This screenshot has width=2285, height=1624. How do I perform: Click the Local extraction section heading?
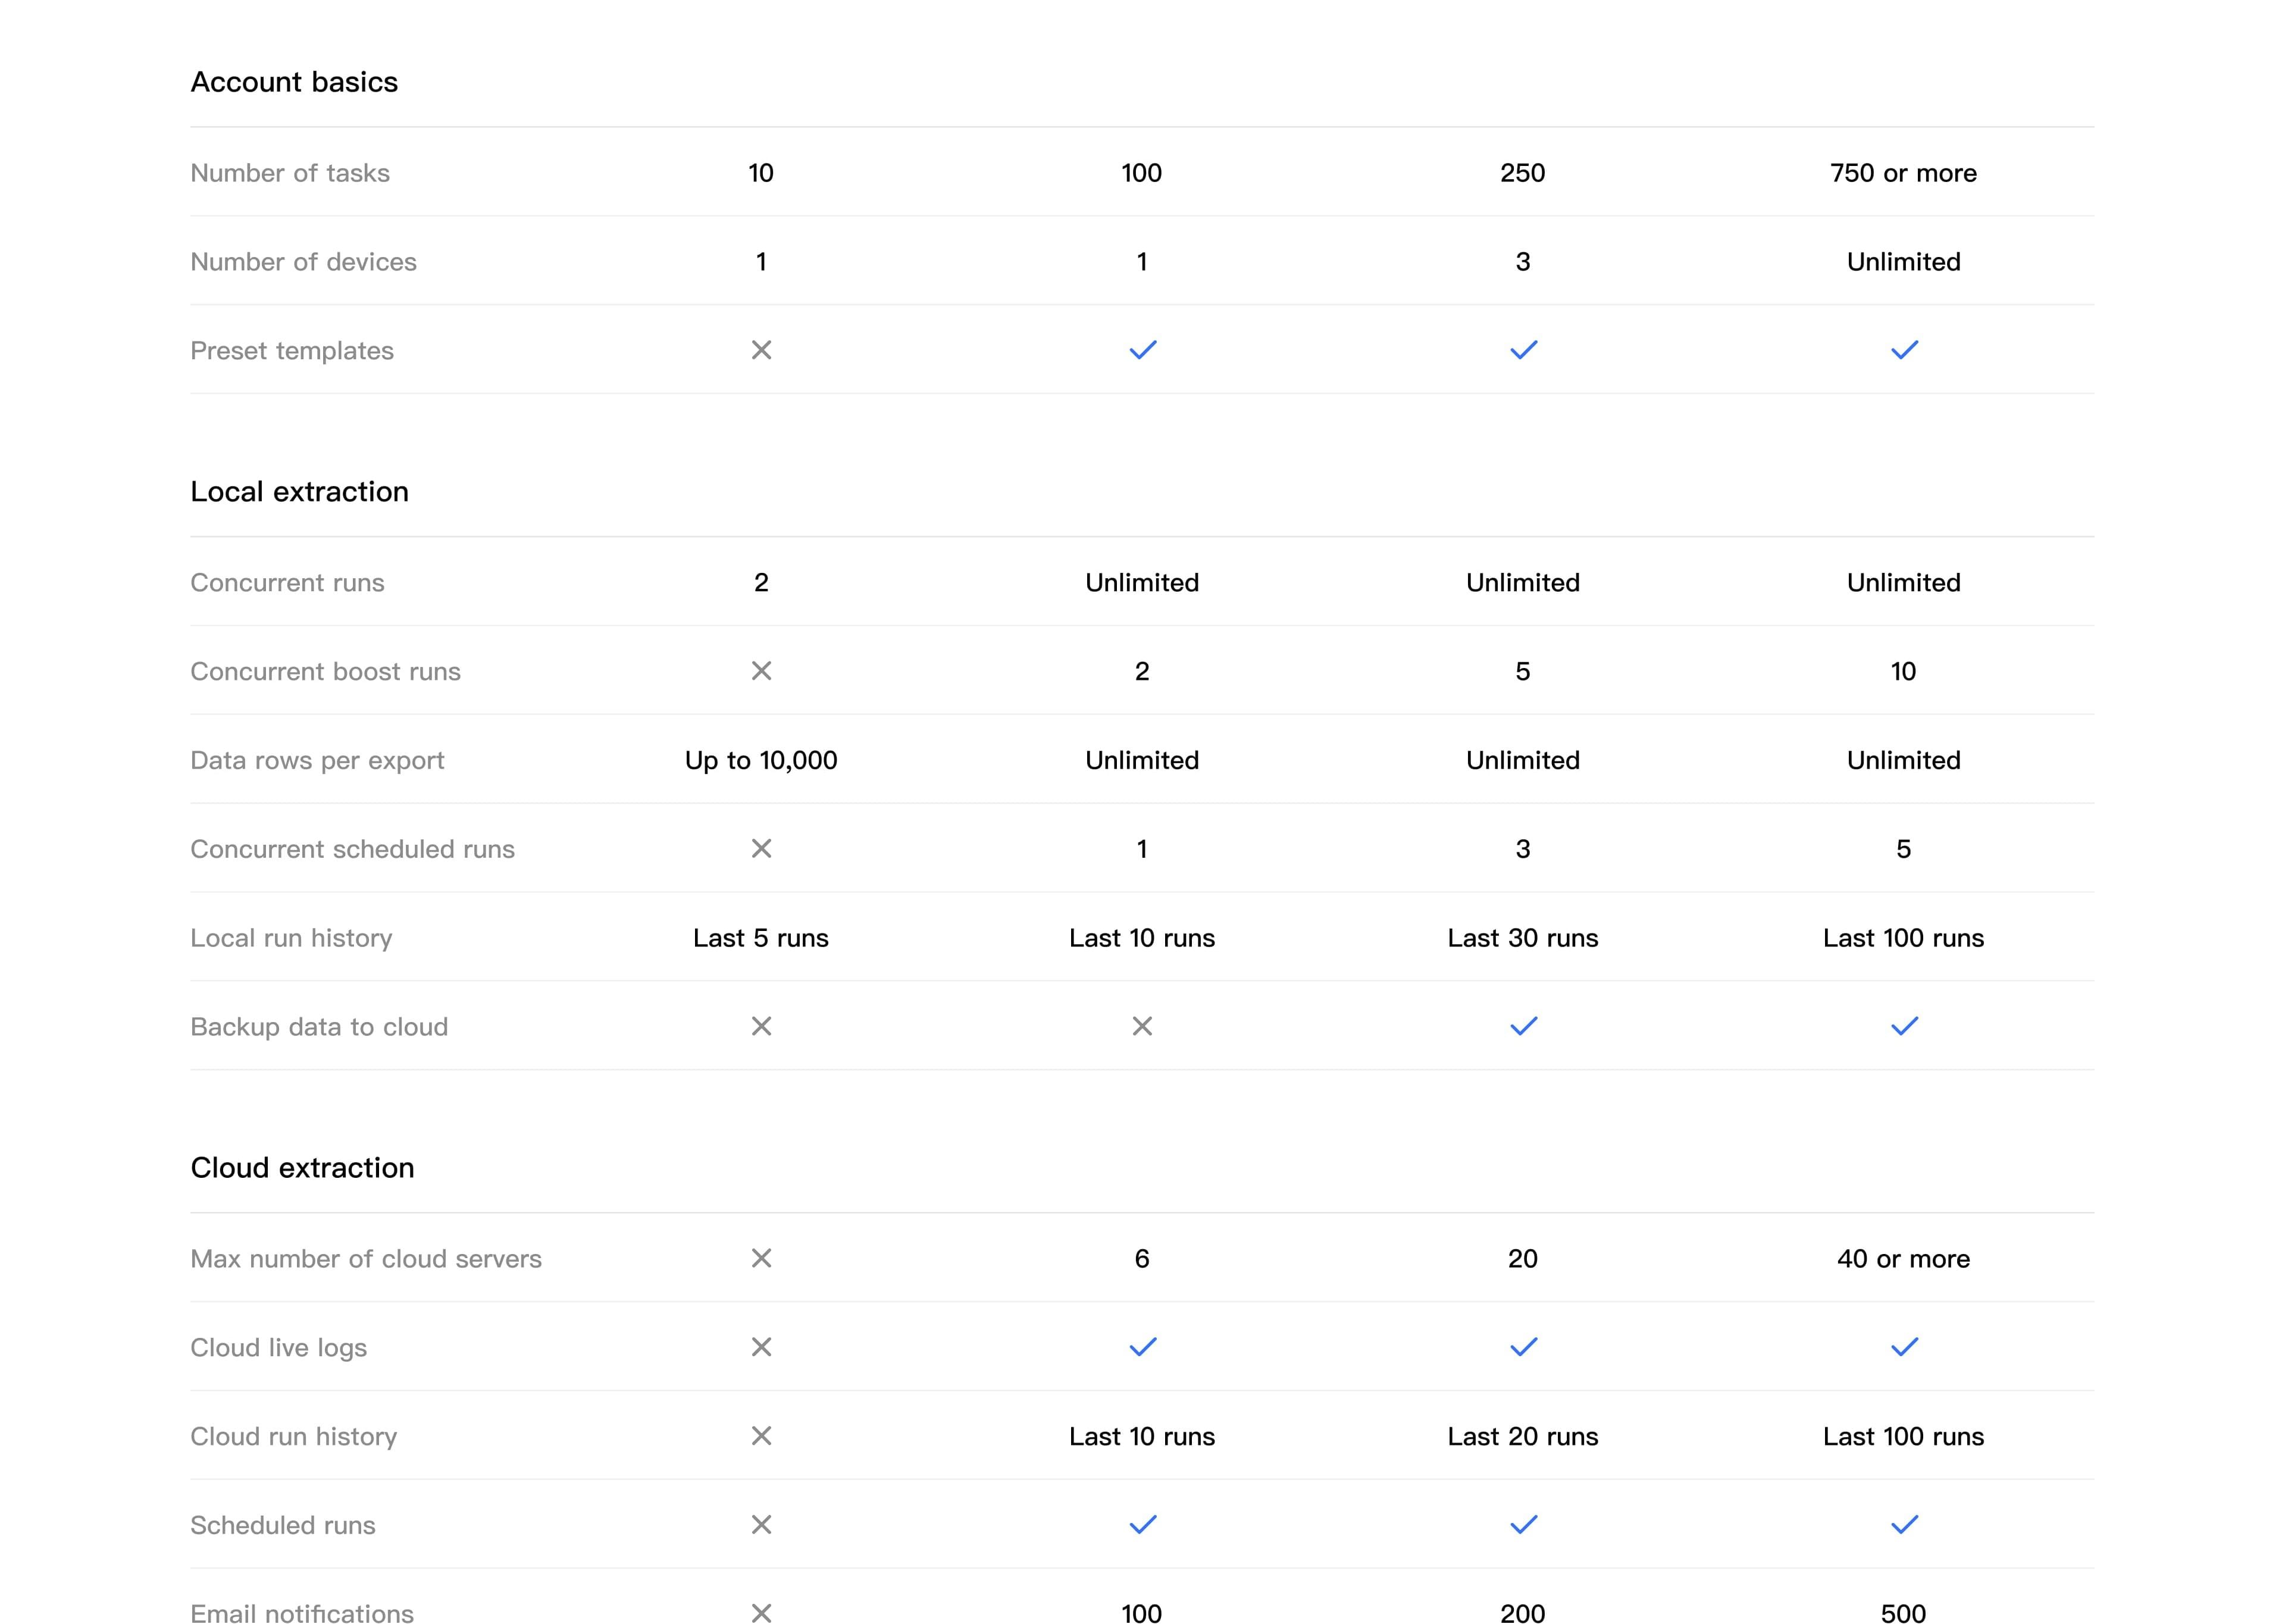pos(299,492)
